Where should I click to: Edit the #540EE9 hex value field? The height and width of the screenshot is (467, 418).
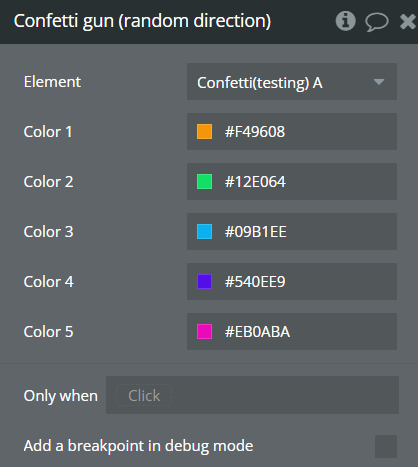coord(292,282)
